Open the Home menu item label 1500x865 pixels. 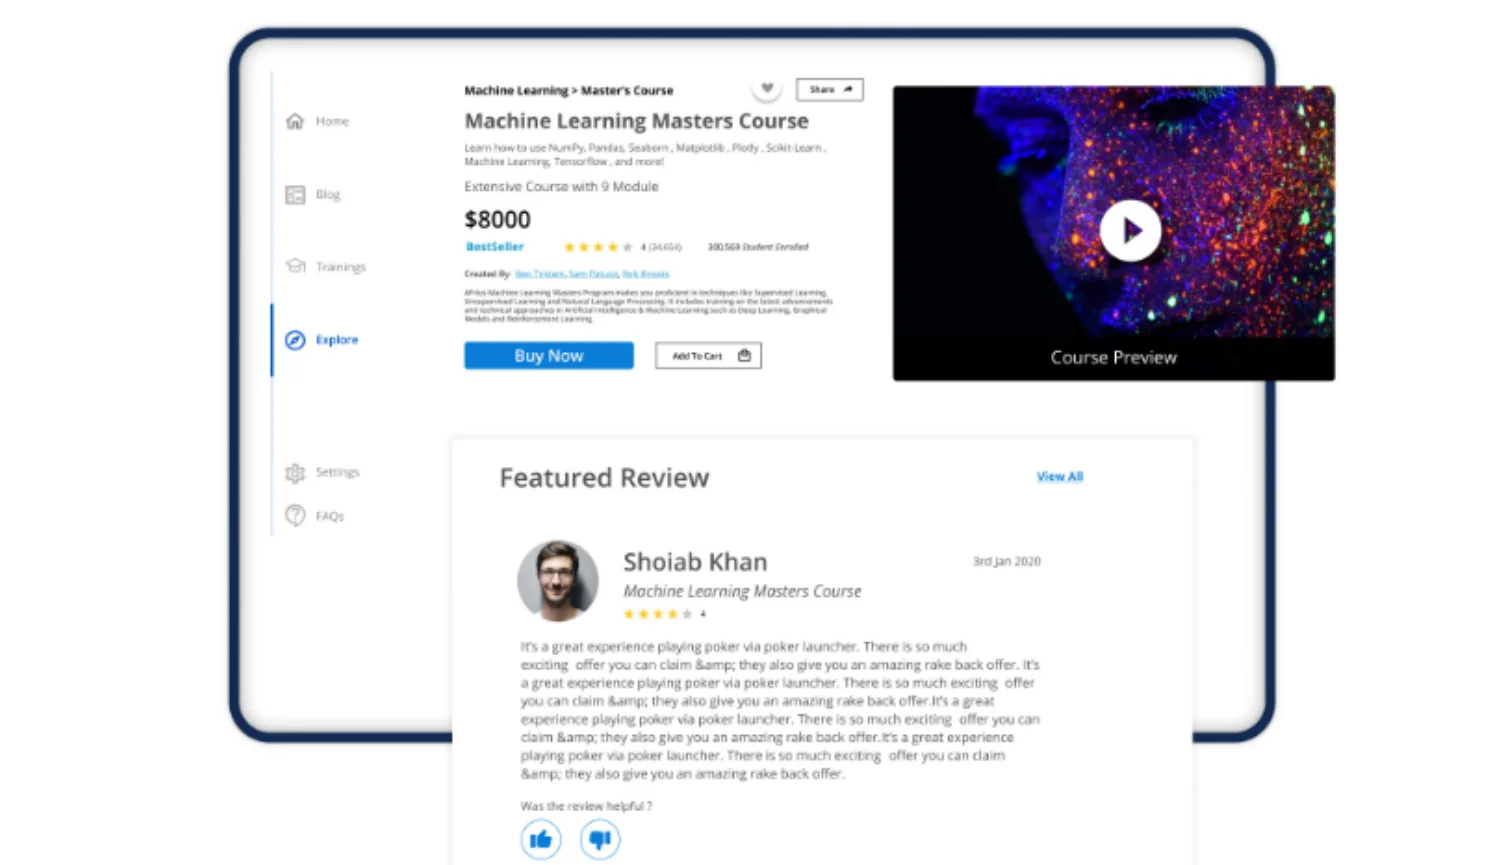pos(332,121)
